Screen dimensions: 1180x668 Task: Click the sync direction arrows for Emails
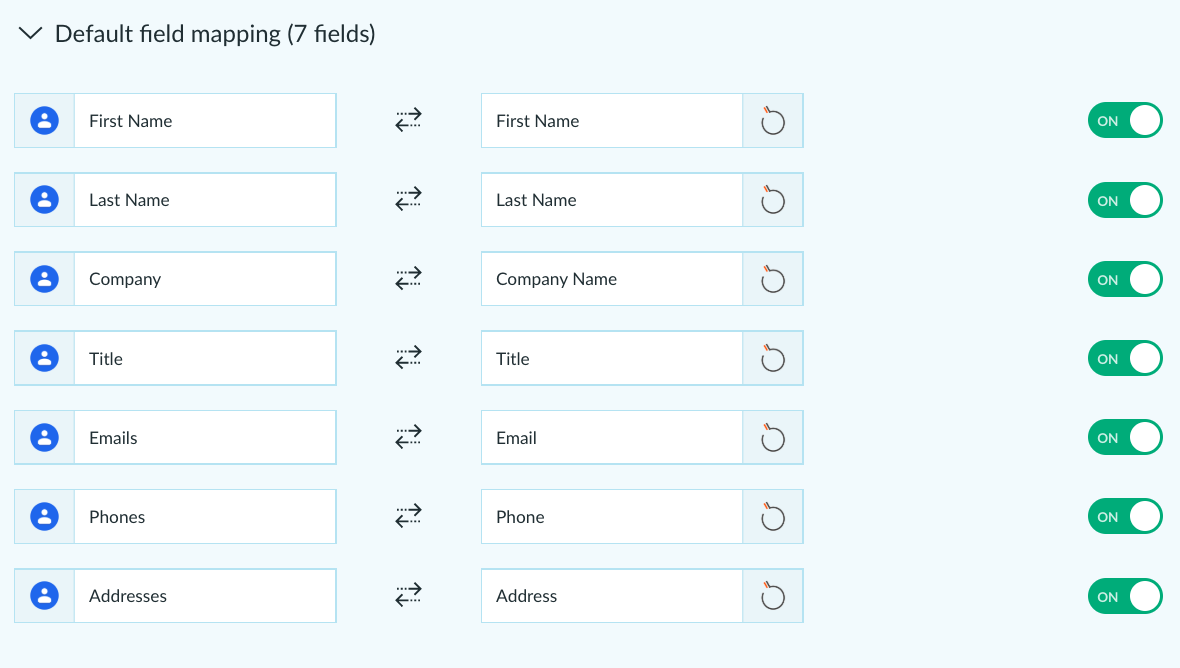[409, 438]
